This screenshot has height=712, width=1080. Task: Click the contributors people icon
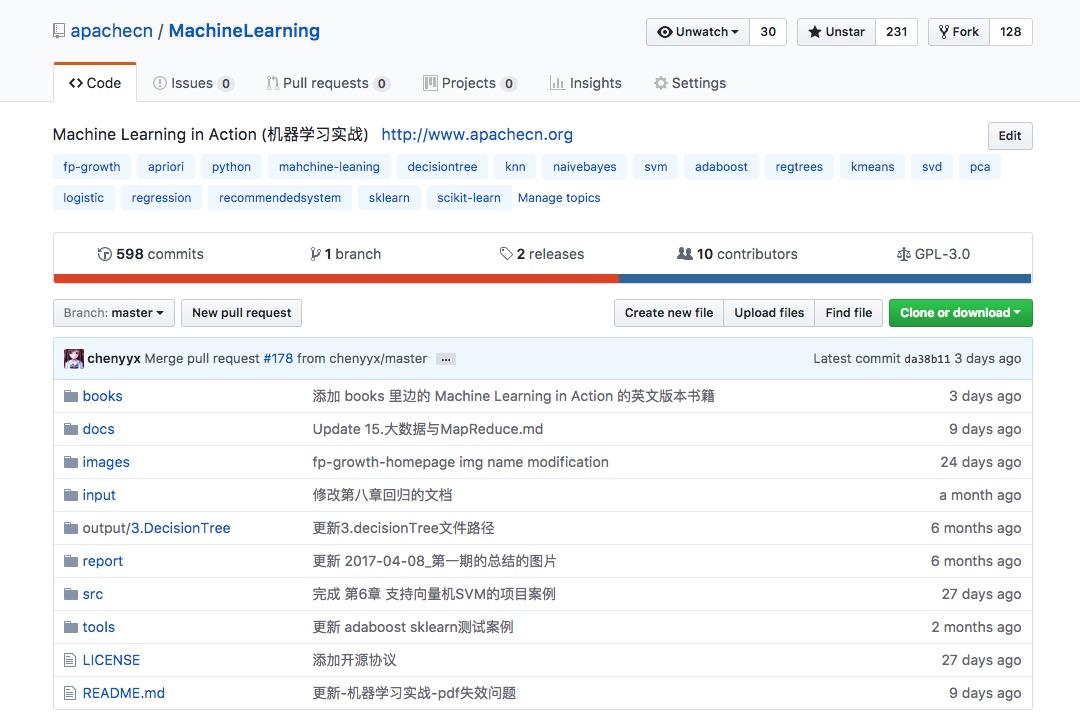pos(685,254)
